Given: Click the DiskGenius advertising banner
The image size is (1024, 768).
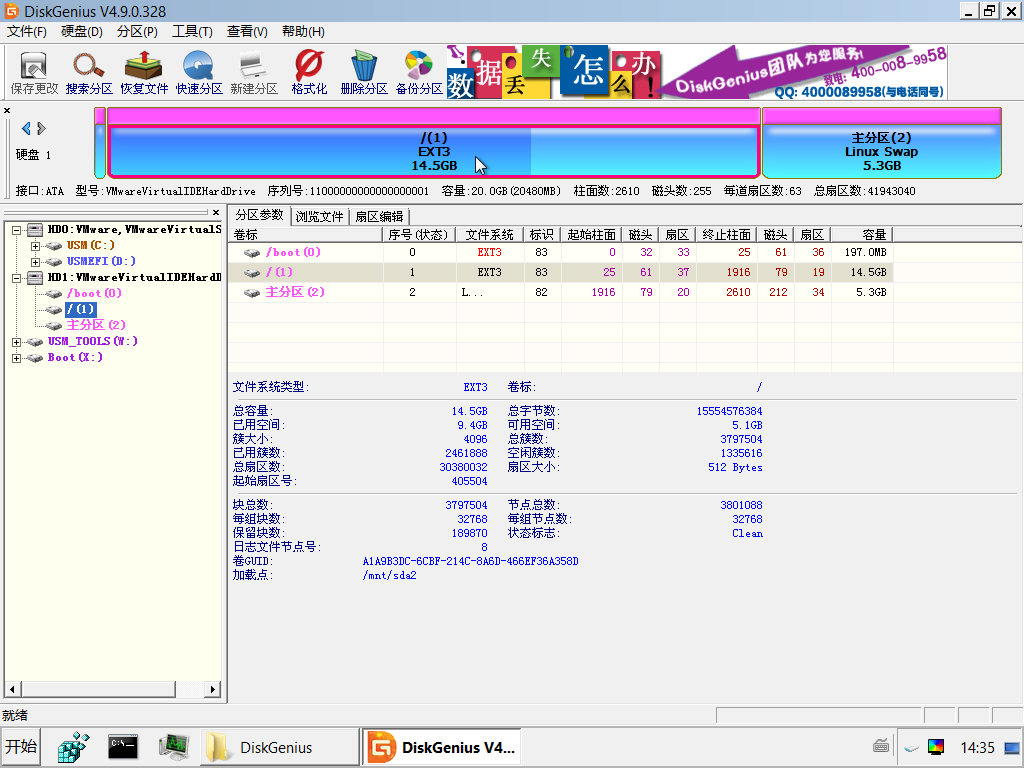Looking at the screenshot, I should pyautogui.click(x=697, y=72).
